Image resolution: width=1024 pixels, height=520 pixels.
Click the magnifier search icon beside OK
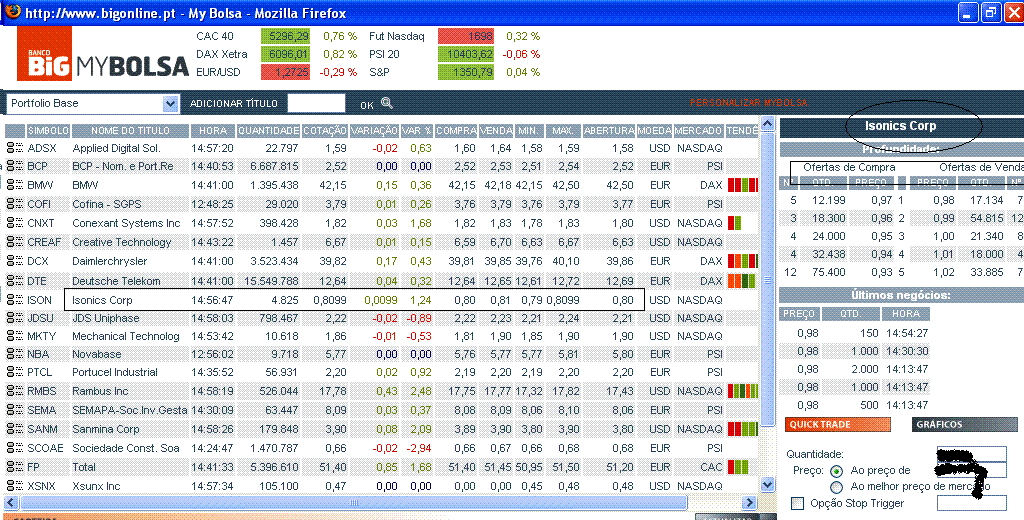coord(387,103)
